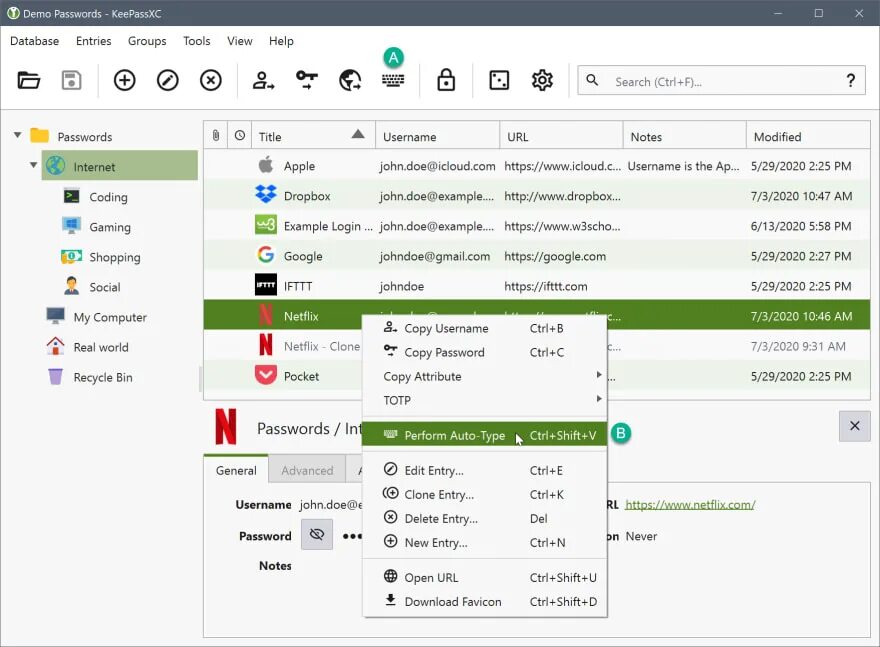Open the Recycle Bin group
This screenshot has width=880, height=647.
[x=103, y=377]
